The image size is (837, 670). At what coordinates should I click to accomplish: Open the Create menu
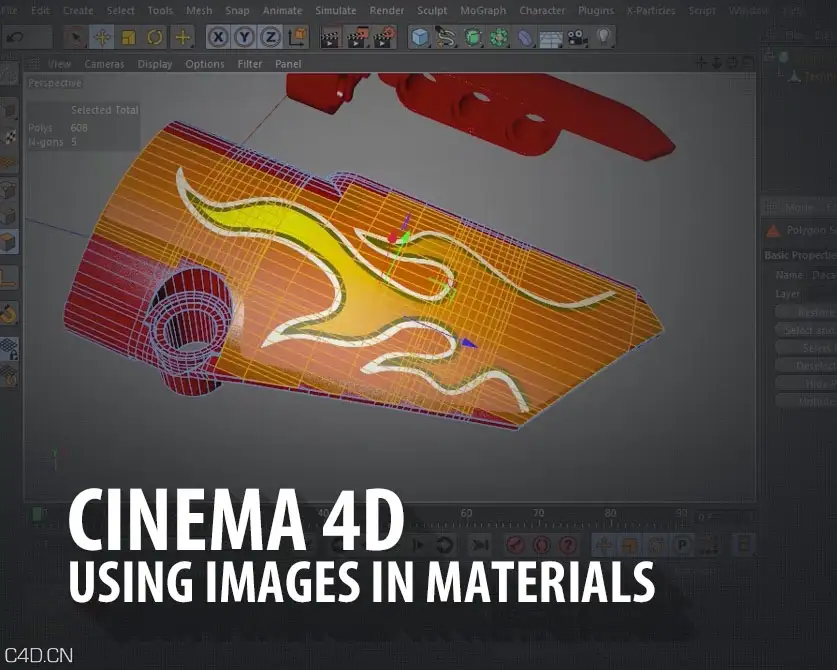78,10
